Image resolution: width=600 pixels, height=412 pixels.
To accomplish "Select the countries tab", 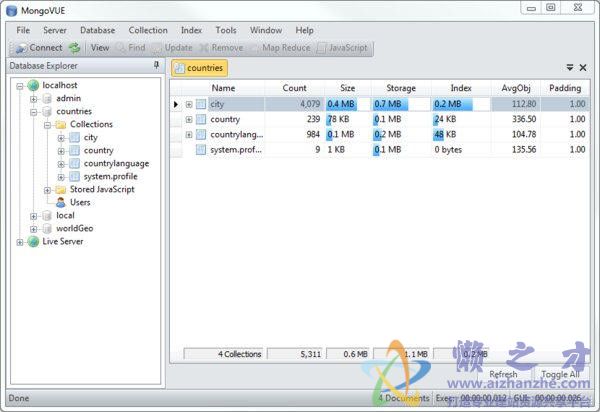I will coord(199,68).
